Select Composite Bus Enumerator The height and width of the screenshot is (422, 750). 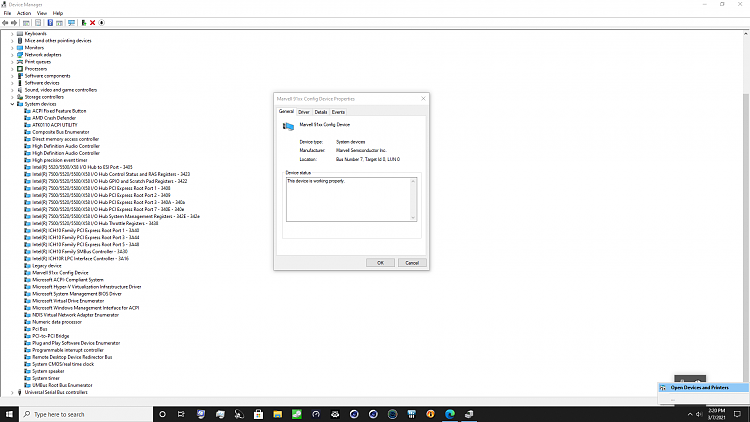(61, 132)
